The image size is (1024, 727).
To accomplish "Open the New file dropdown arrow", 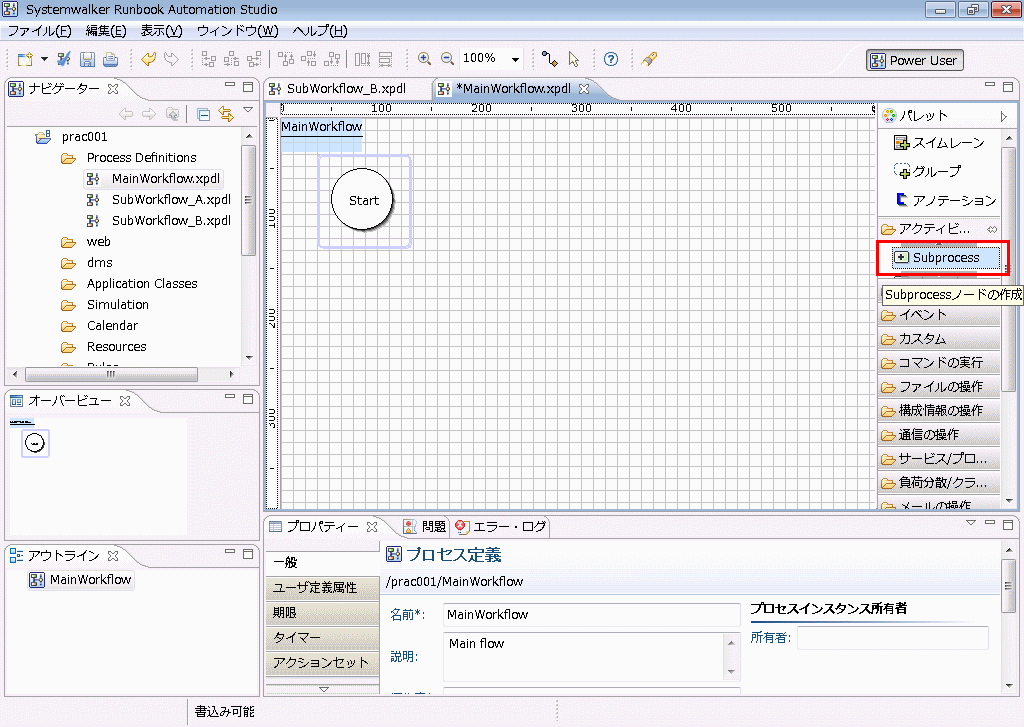I will tap(44, 59).
